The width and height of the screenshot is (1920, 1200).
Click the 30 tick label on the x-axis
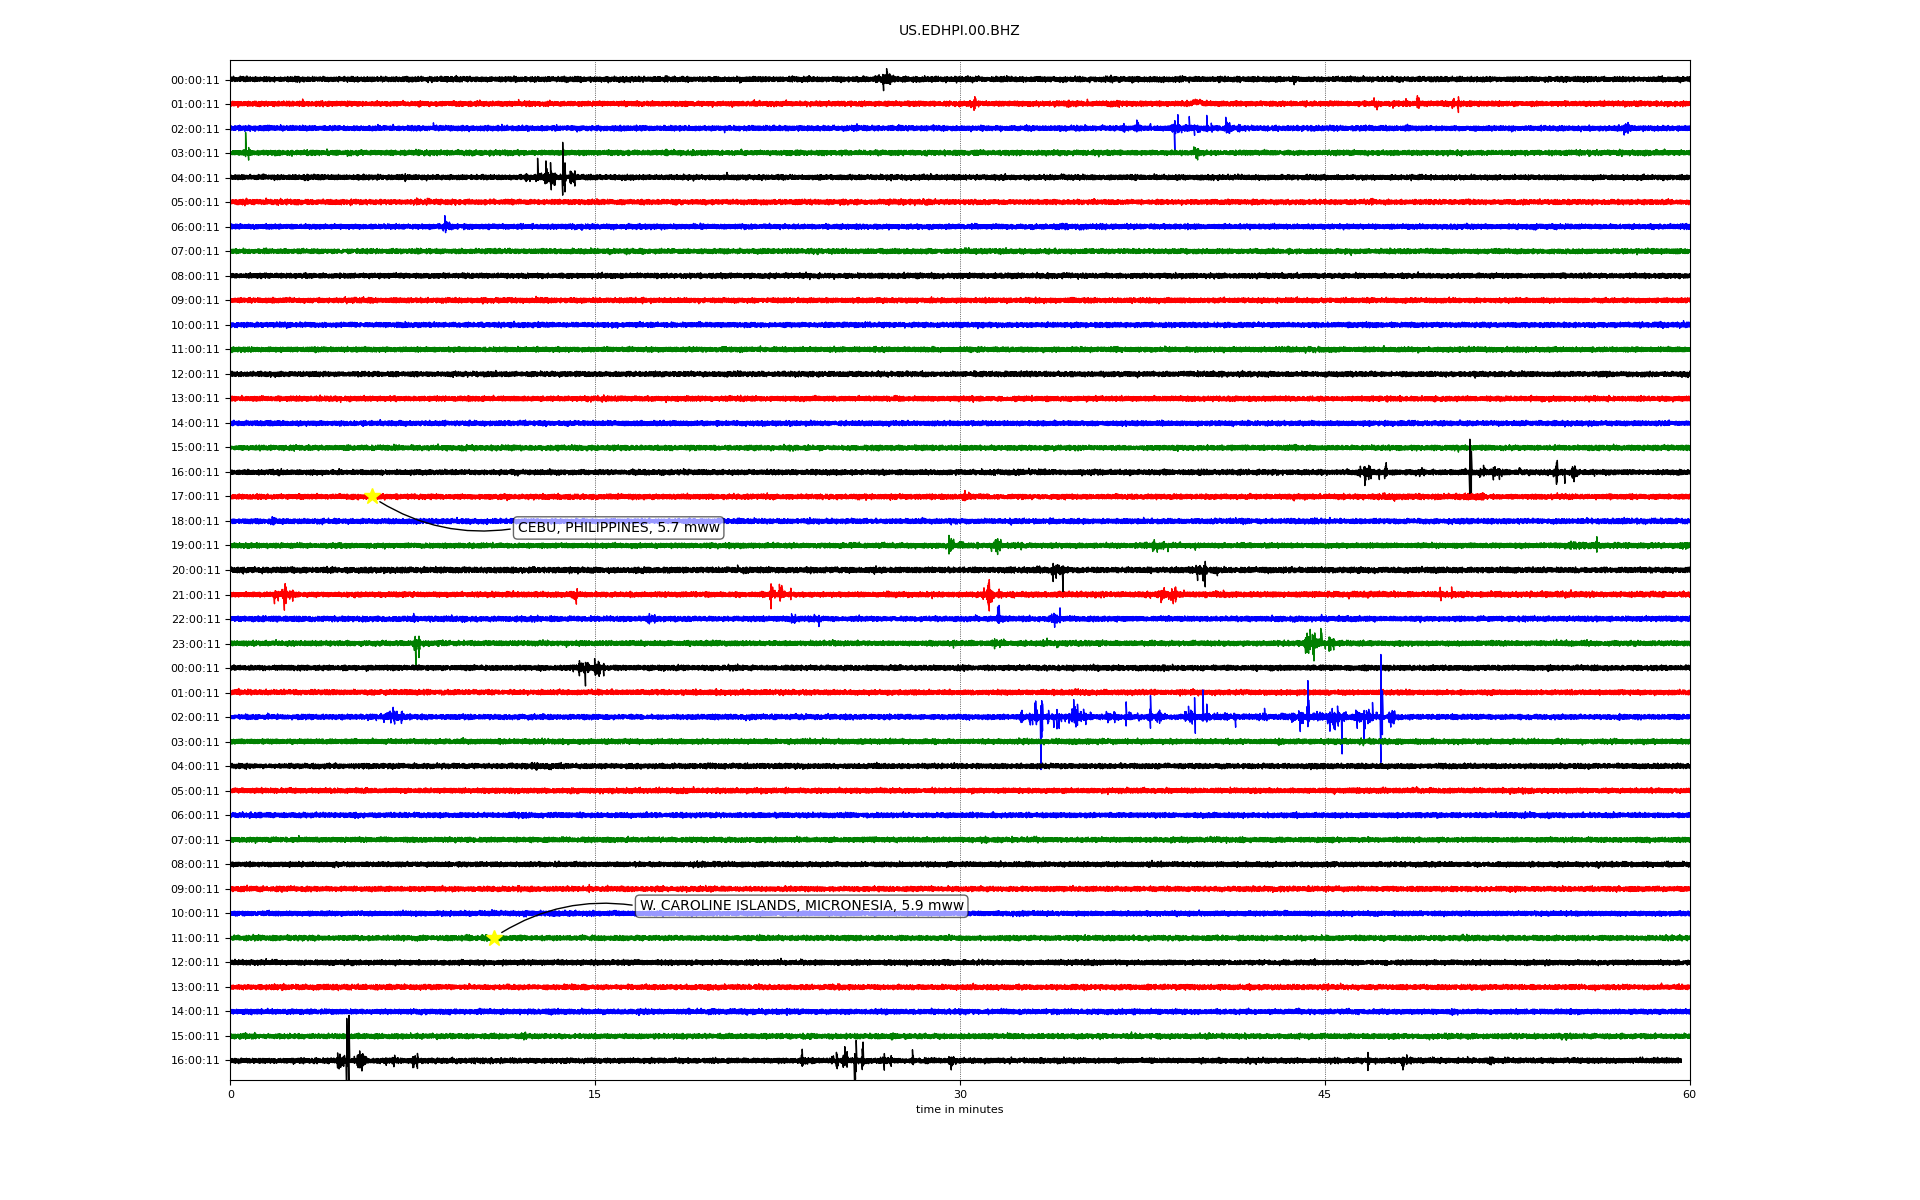[x=960, y=1095]
